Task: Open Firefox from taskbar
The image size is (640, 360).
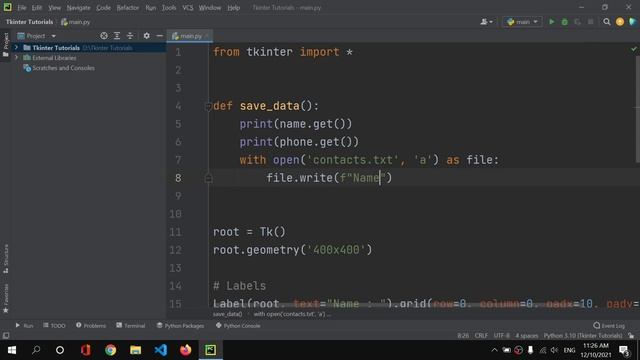Action: pos(186,350)
